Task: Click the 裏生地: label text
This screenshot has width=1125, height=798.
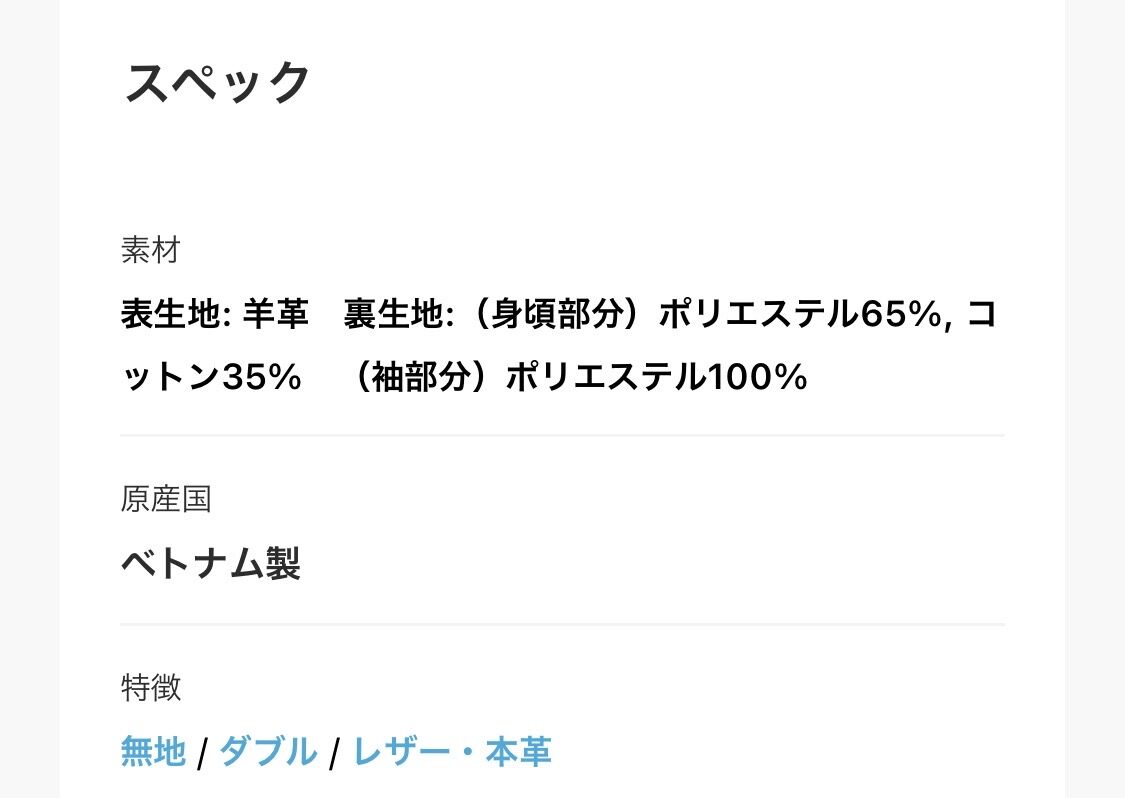Action: pyautogui.click(x=399, y=316)
